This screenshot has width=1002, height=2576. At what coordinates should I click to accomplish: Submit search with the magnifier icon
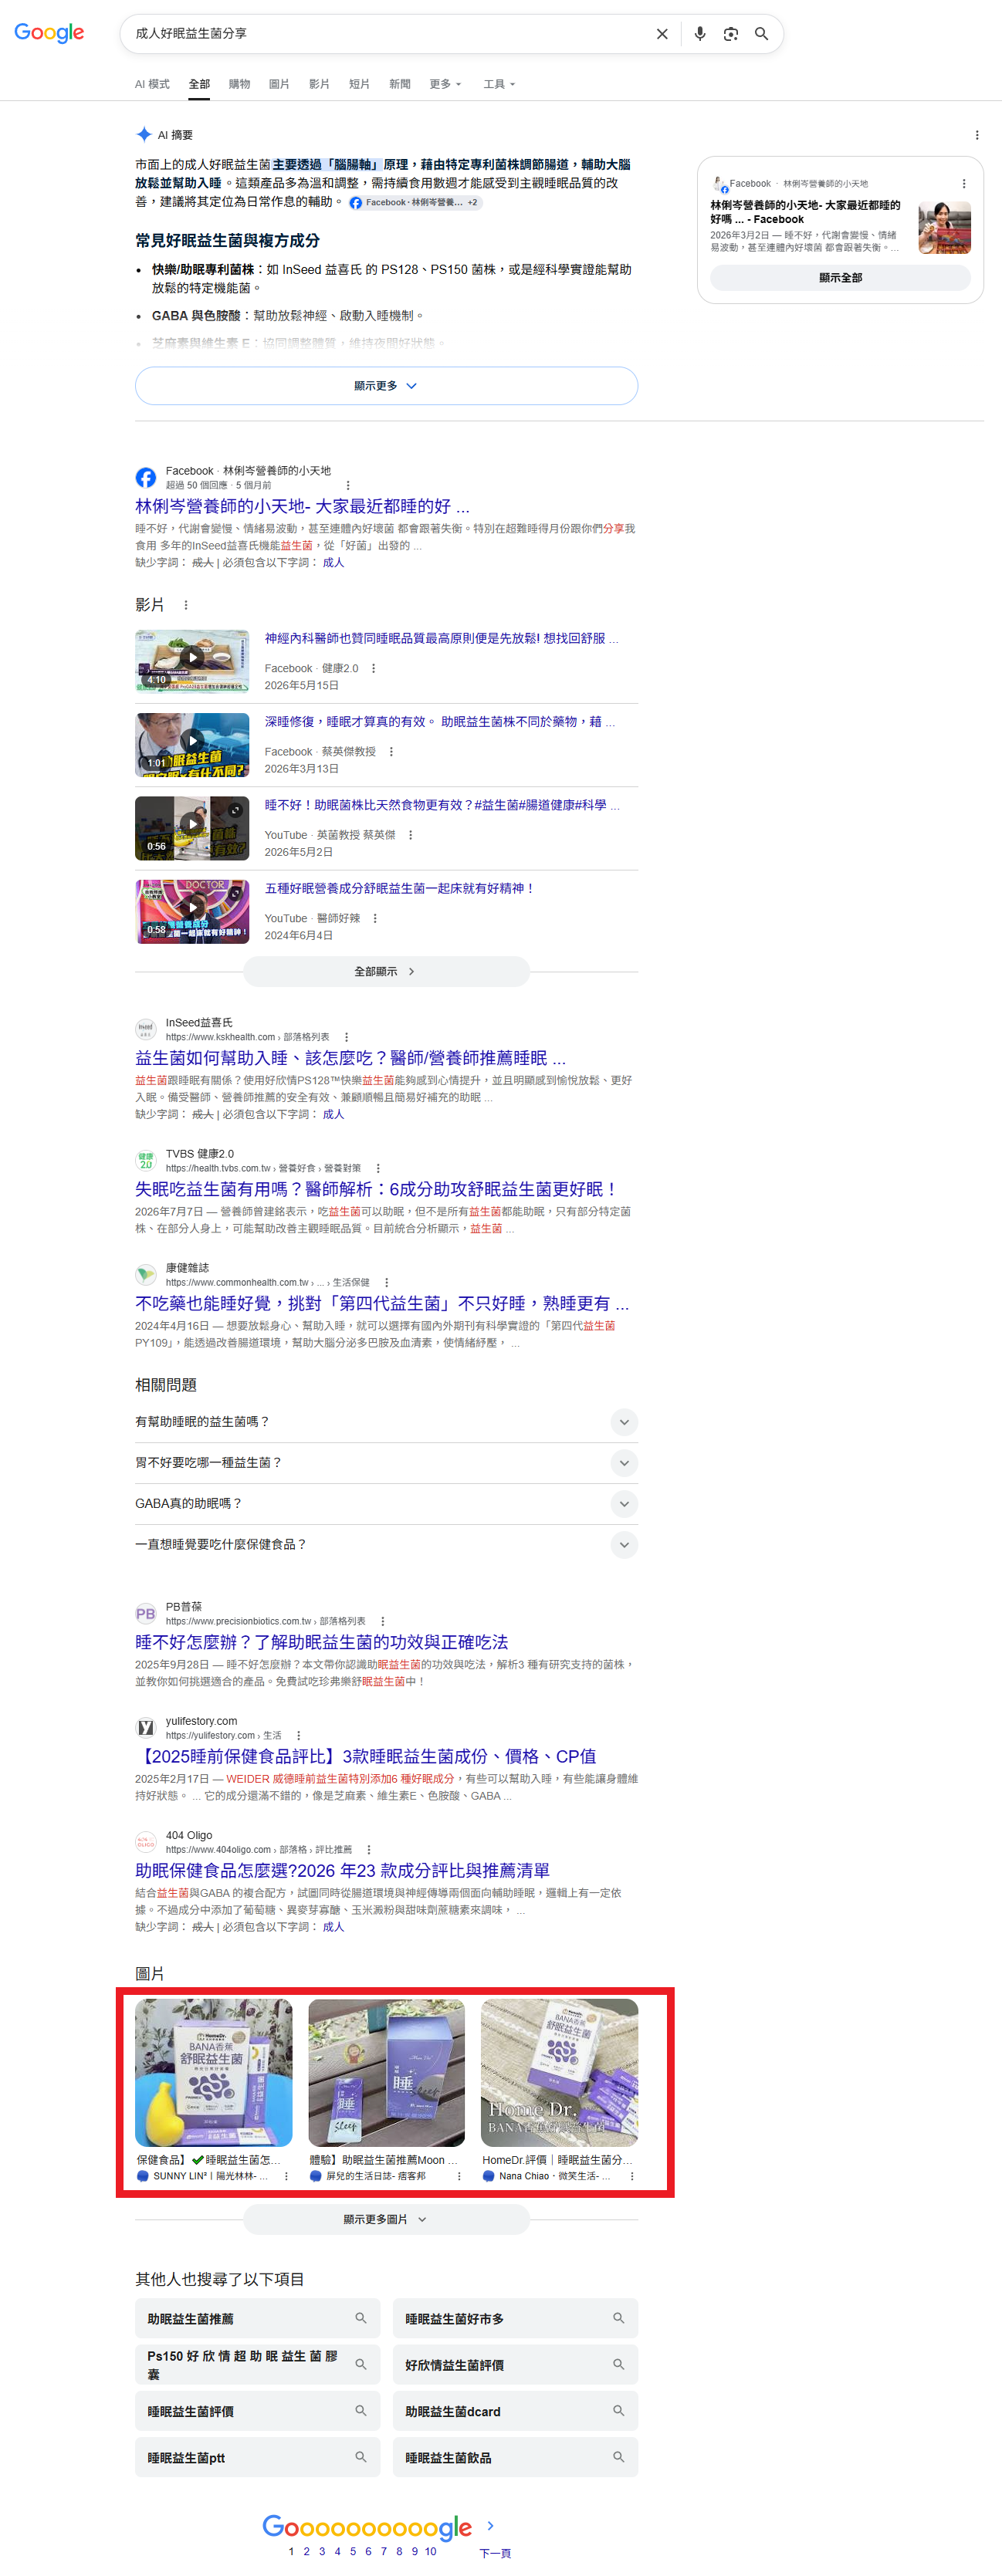(762, 34)
